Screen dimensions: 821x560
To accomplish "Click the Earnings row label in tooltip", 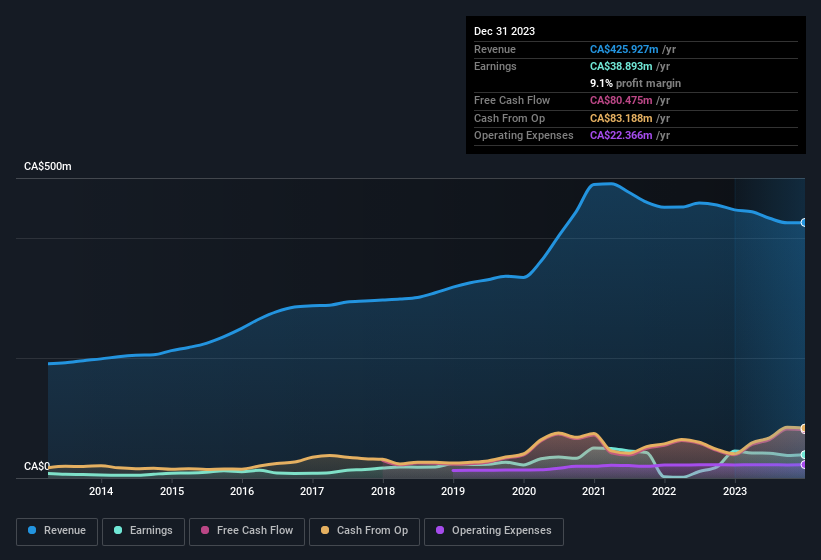I will coord(495,66).
